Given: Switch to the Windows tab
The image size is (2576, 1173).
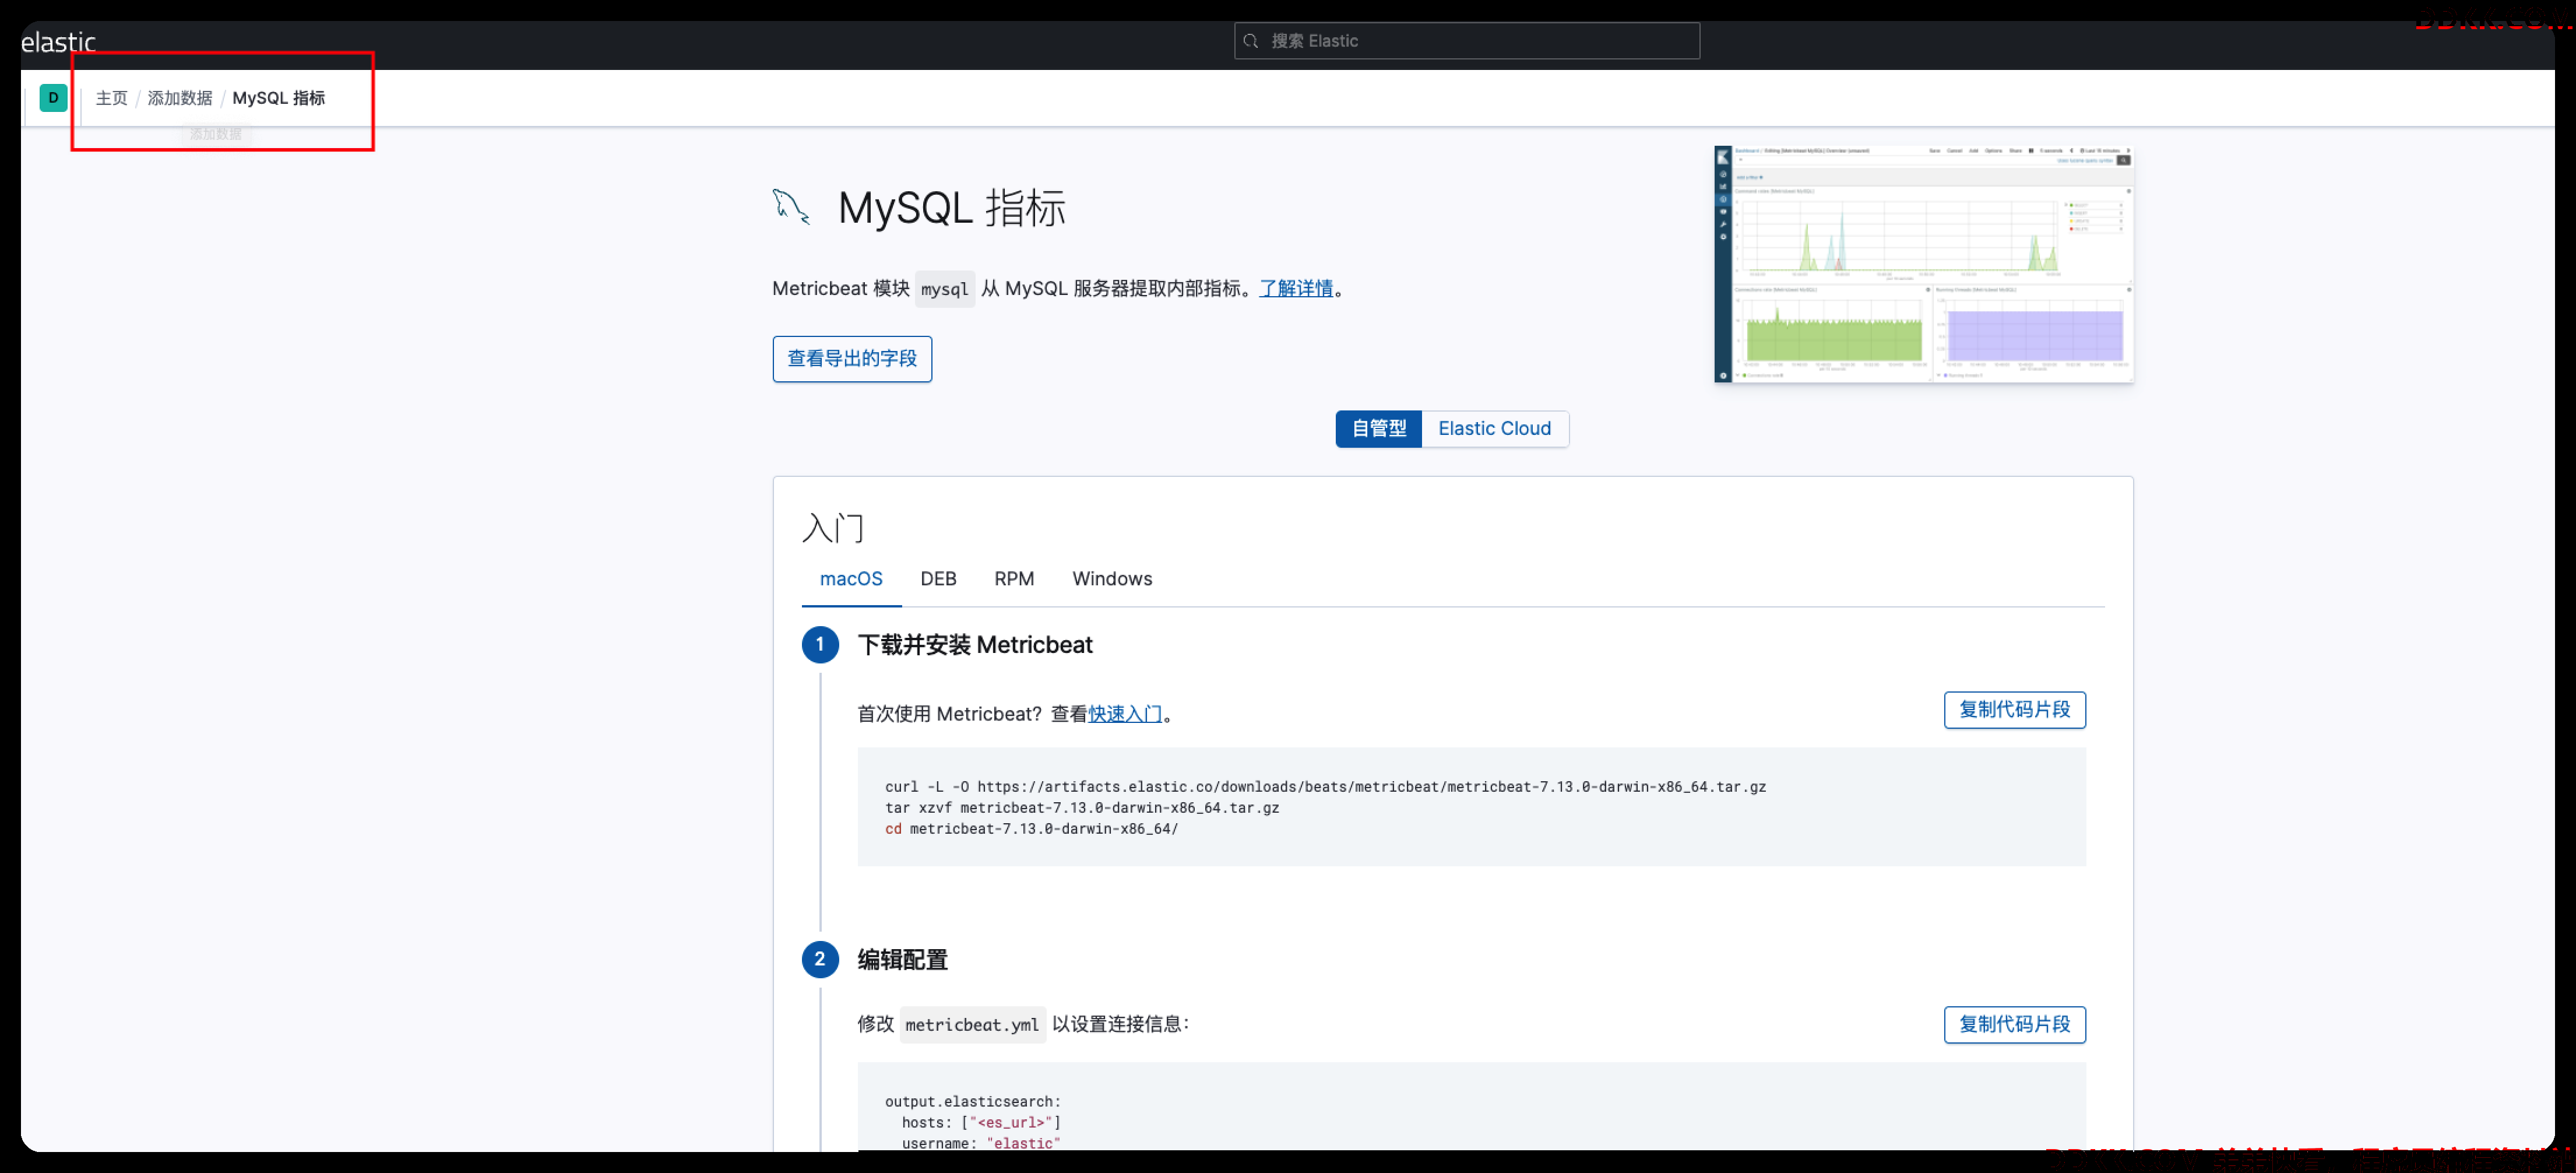Looking at the screenshot, I should (1112, 579).
